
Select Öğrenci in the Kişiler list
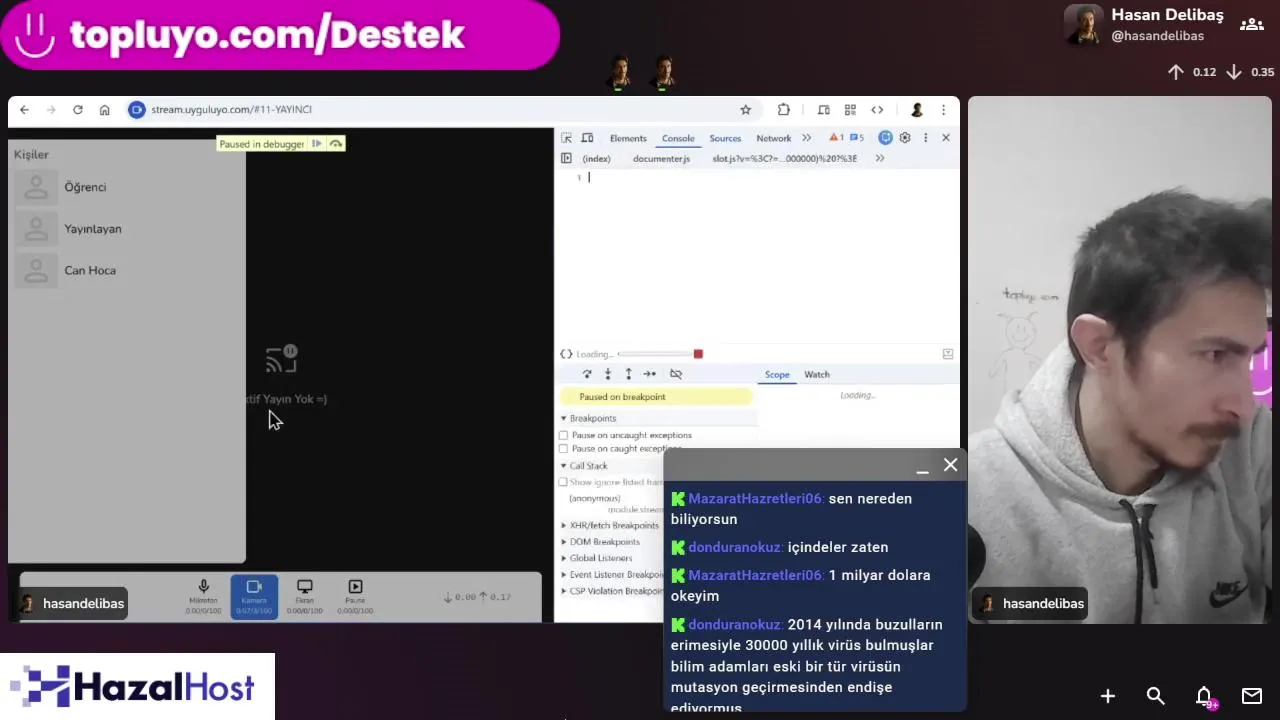128,187
